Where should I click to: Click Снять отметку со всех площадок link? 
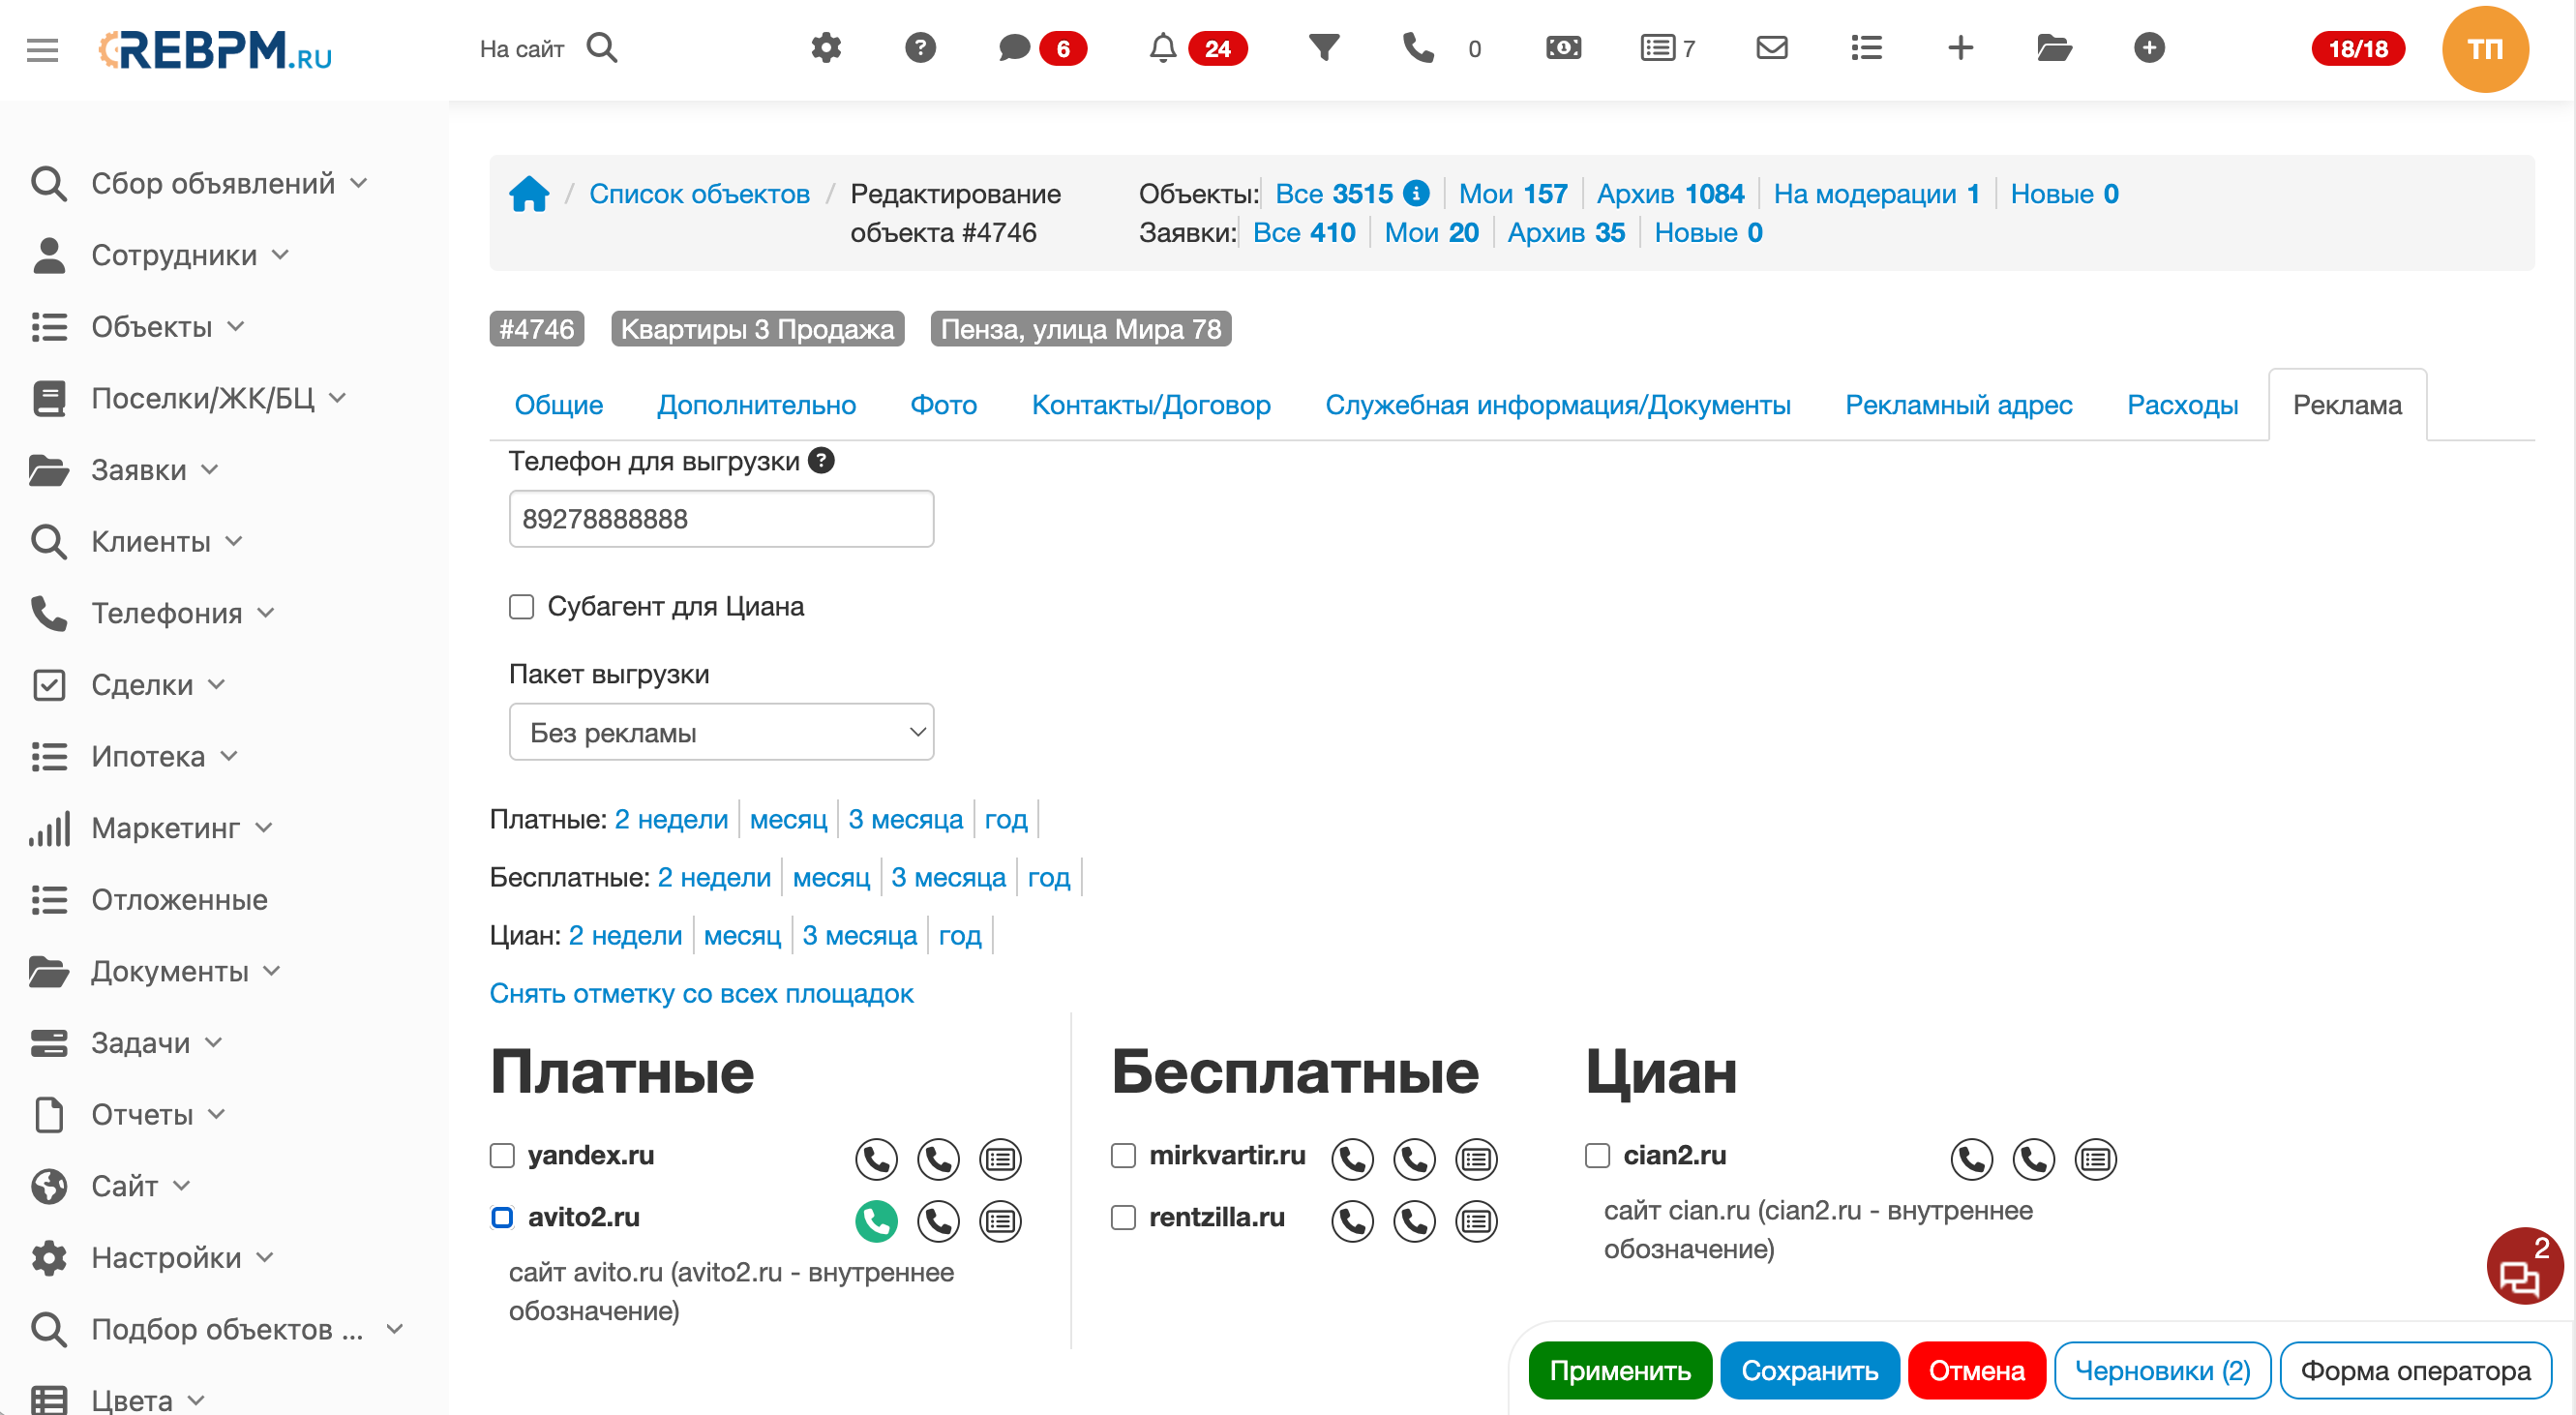point(701,993)
